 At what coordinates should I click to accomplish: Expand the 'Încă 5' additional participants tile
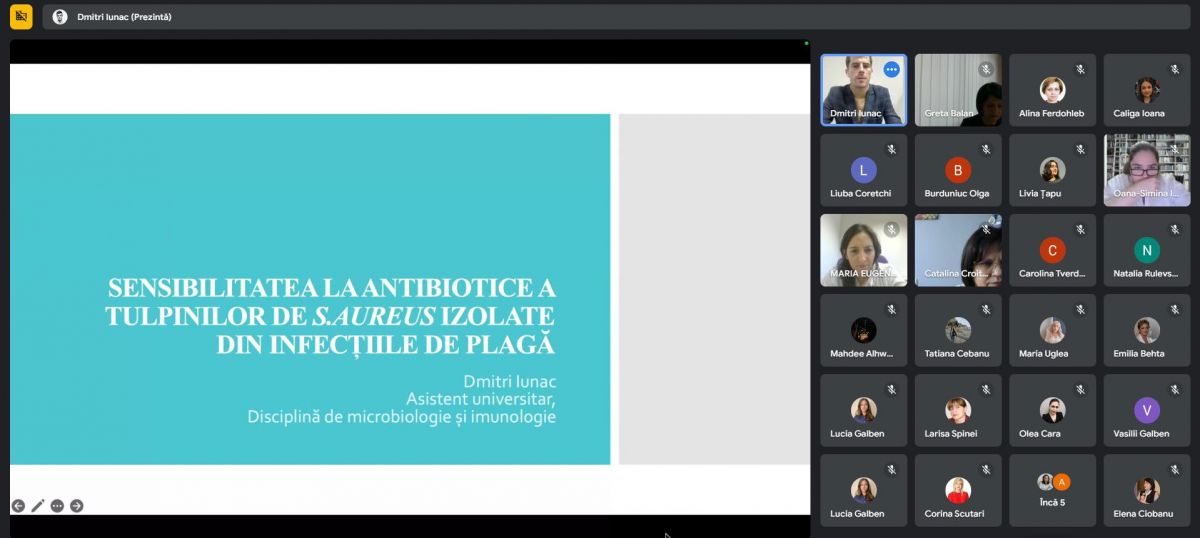[x=1052, y=490]
